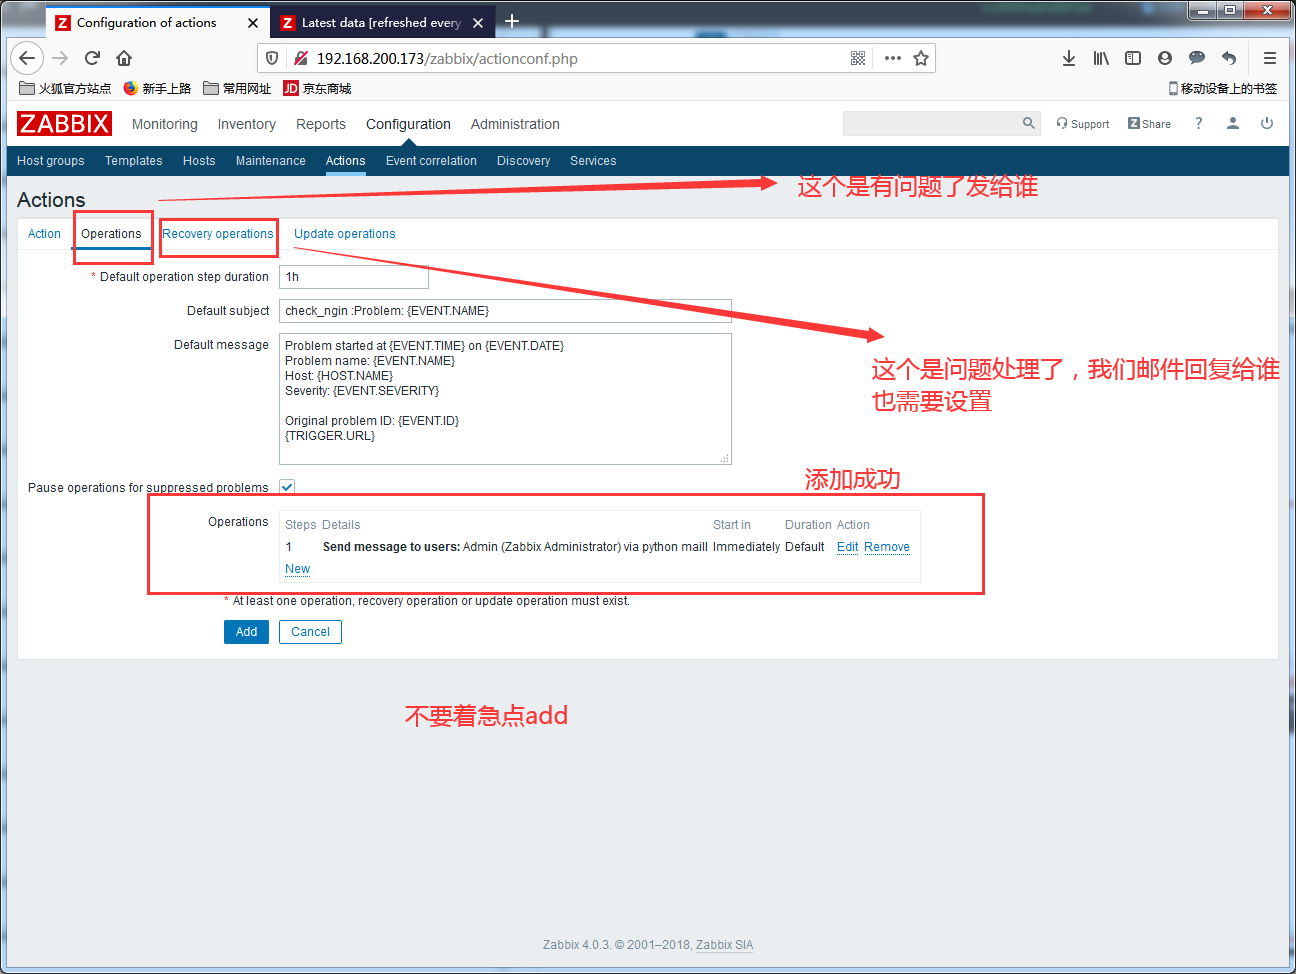
Task: Focus the Default operation step duration field
Action: coord(354,277)
